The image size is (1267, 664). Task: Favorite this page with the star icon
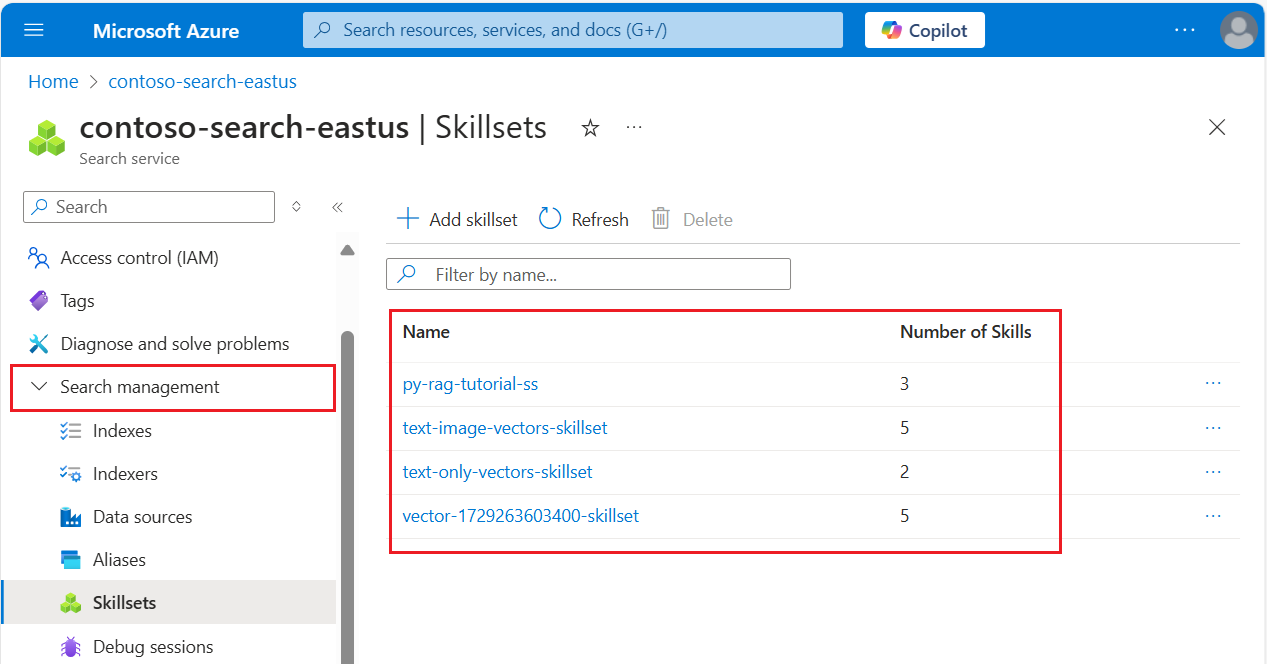click(x=590, y=128)
